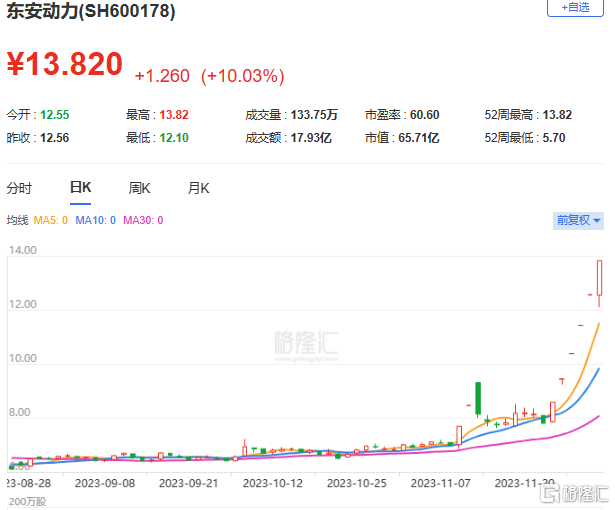Image resolution: width=615 pixels, height=510 pixels.
Task: Click the volume value 133.75万
Action: tap(314, 115)
